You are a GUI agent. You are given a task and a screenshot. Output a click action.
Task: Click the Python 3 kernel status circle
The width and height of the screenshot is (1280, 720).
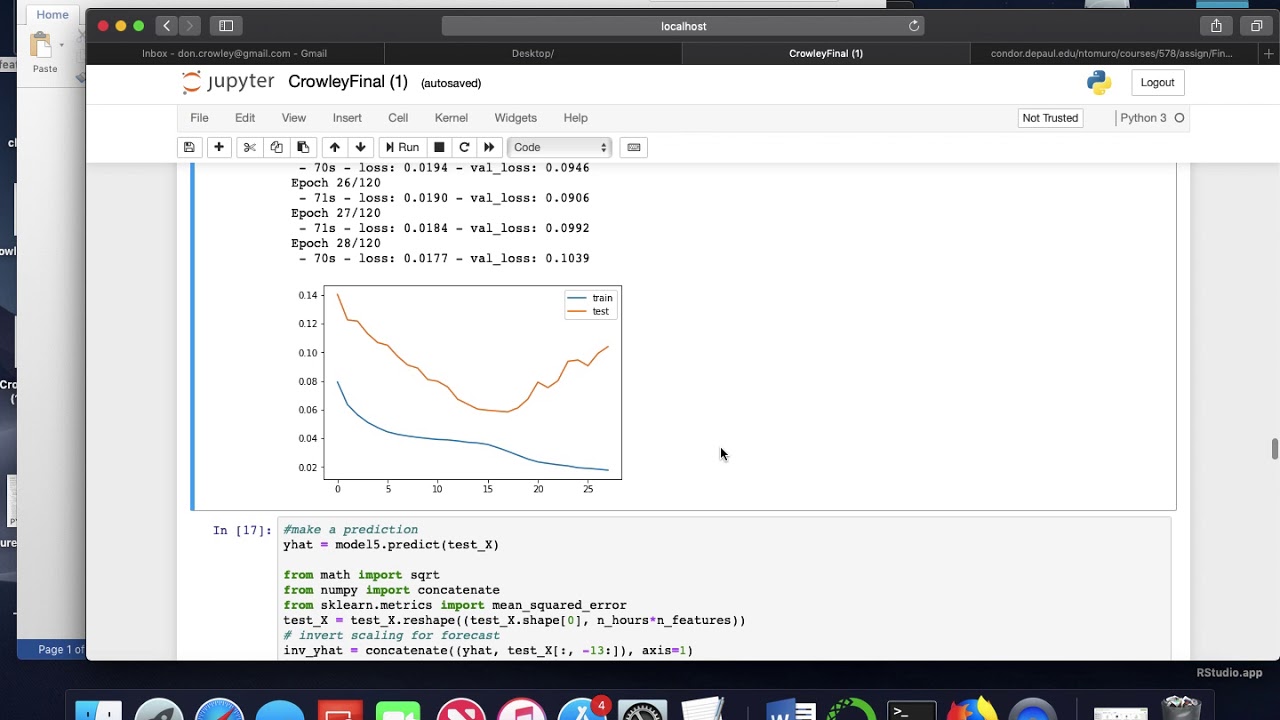pyautogui.click(x=1179, y=118)
